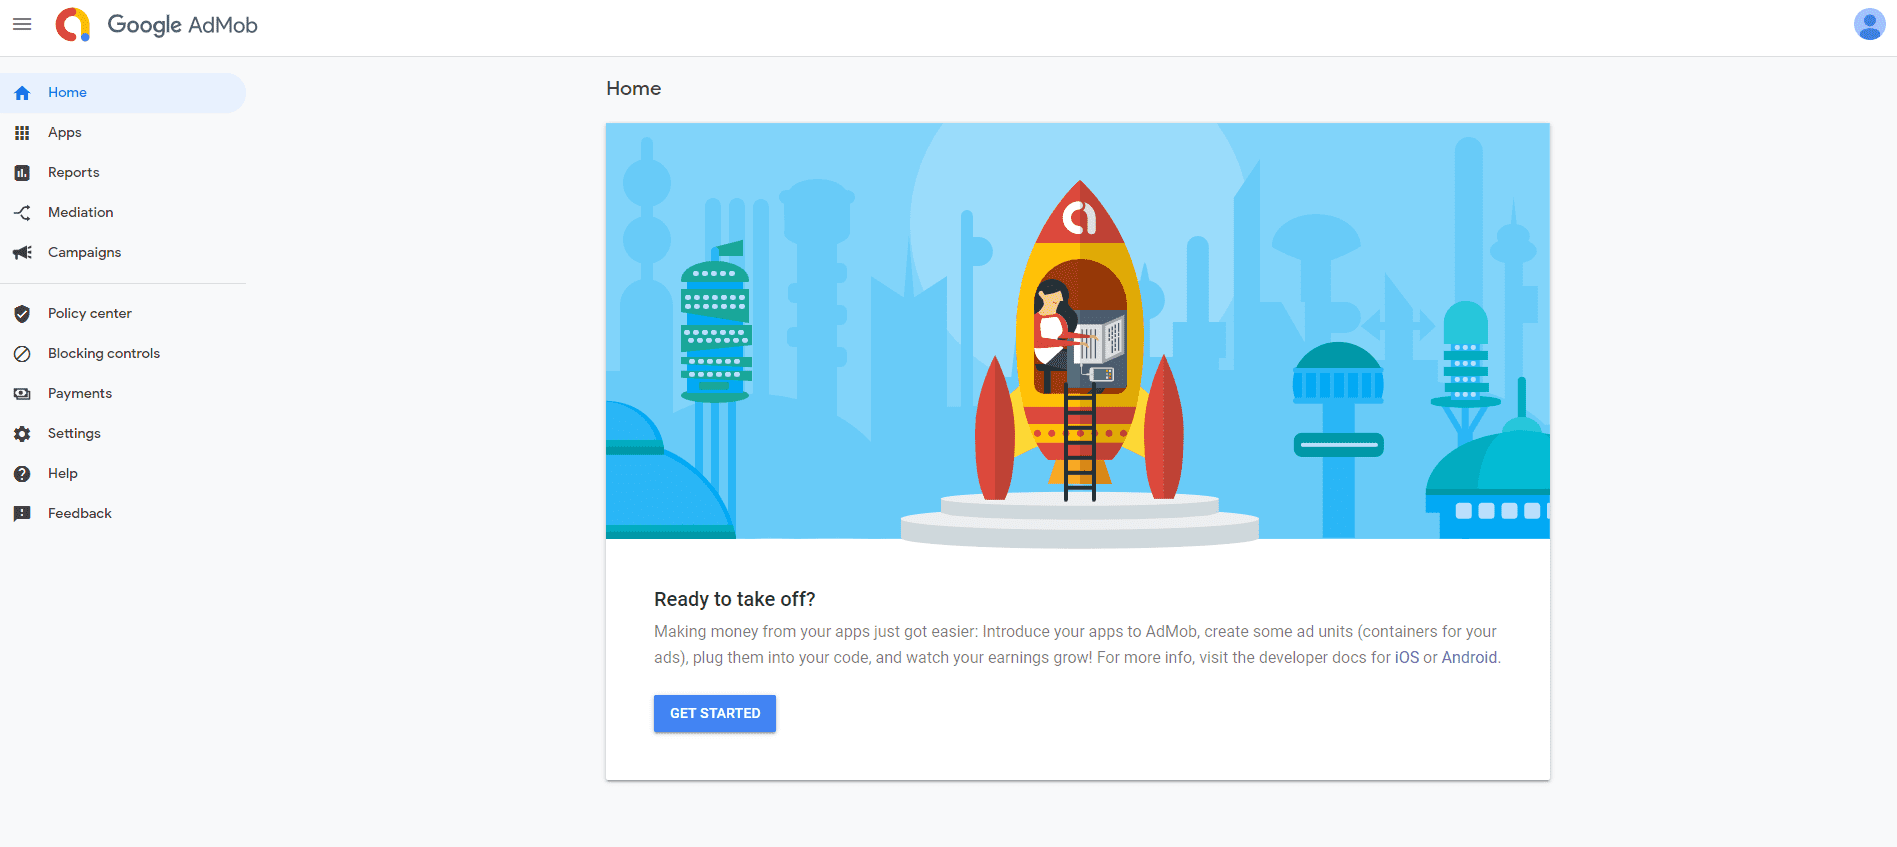Select Campaigns from the navigation
Viewport: 1897px width, 847px height.
[84, 253]
